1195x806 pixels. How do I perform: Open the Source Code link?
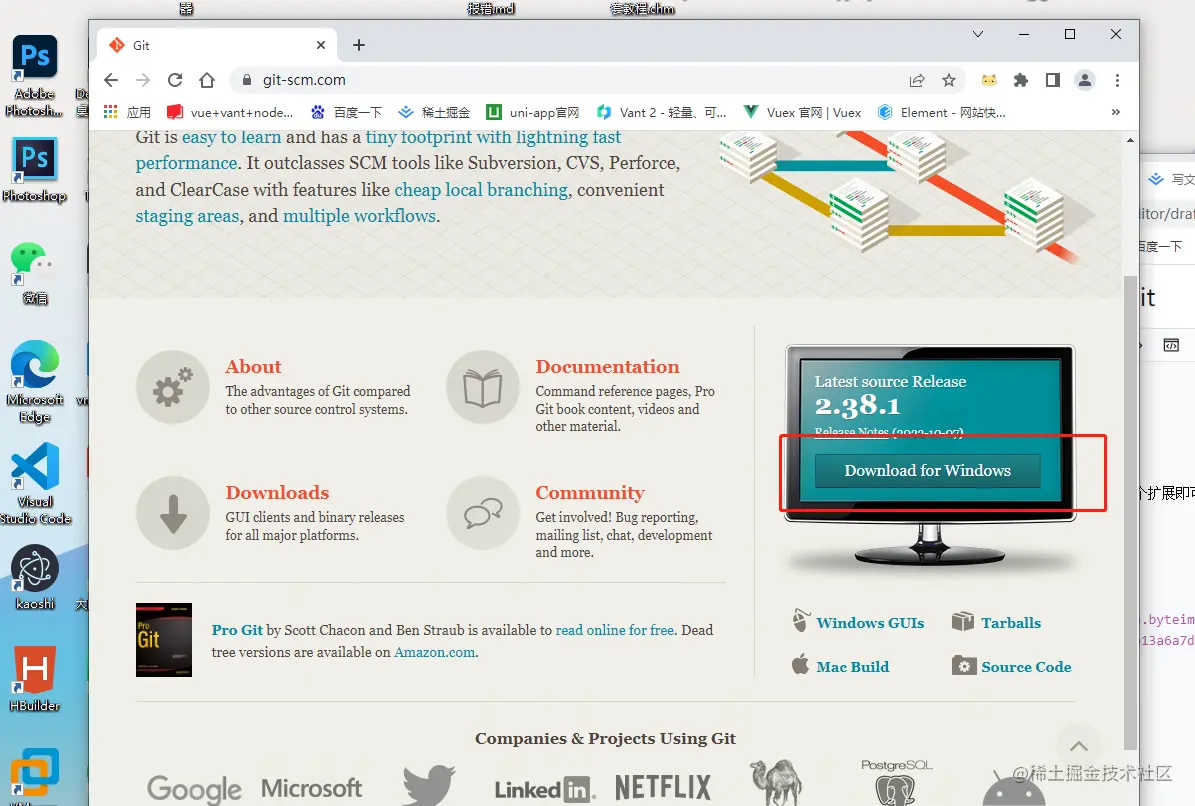(x=1026, y=667)
